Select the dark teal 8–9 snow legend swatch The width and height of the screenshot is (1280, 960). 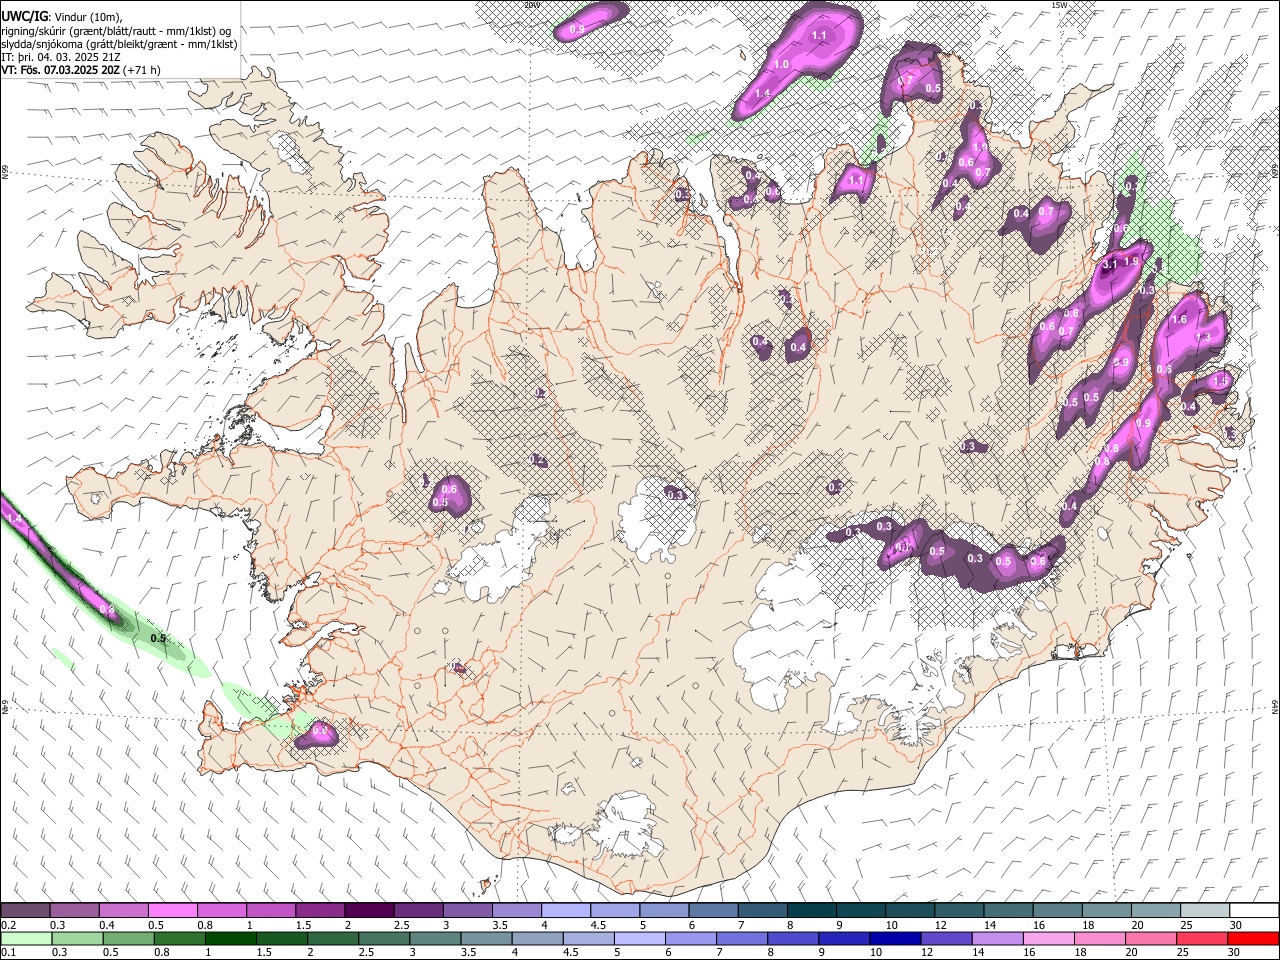[x=810, y=911]
